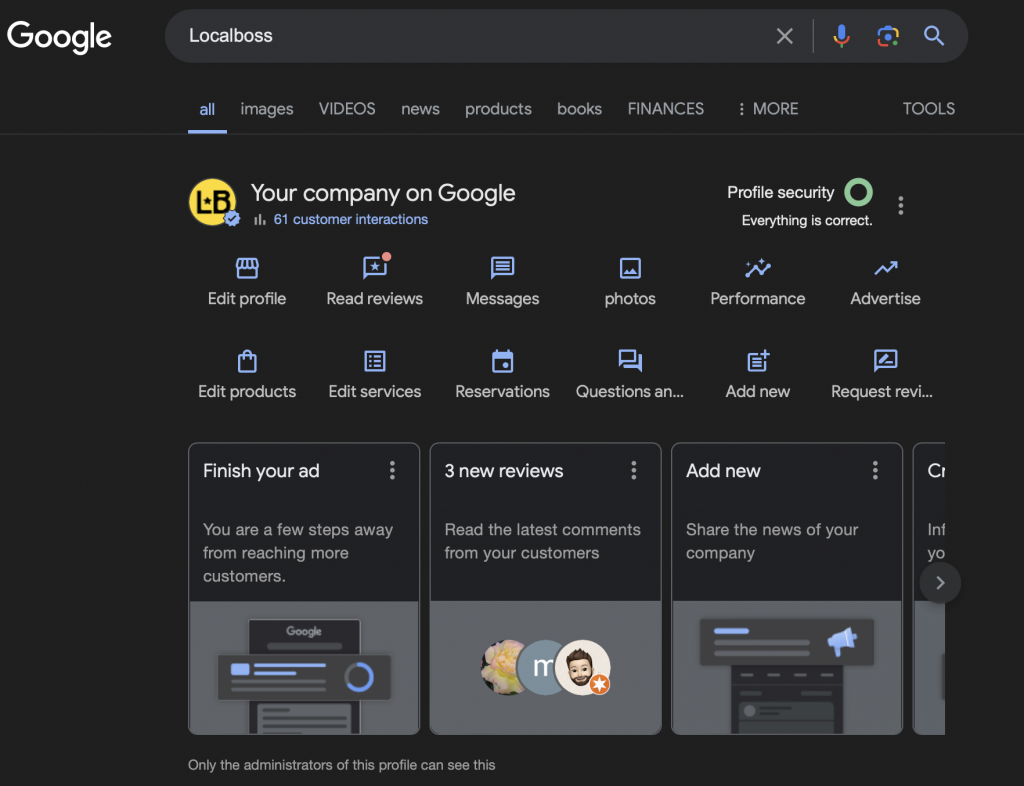Open Read reviews icon
1024x786 pixels.
tap(375, 267)
